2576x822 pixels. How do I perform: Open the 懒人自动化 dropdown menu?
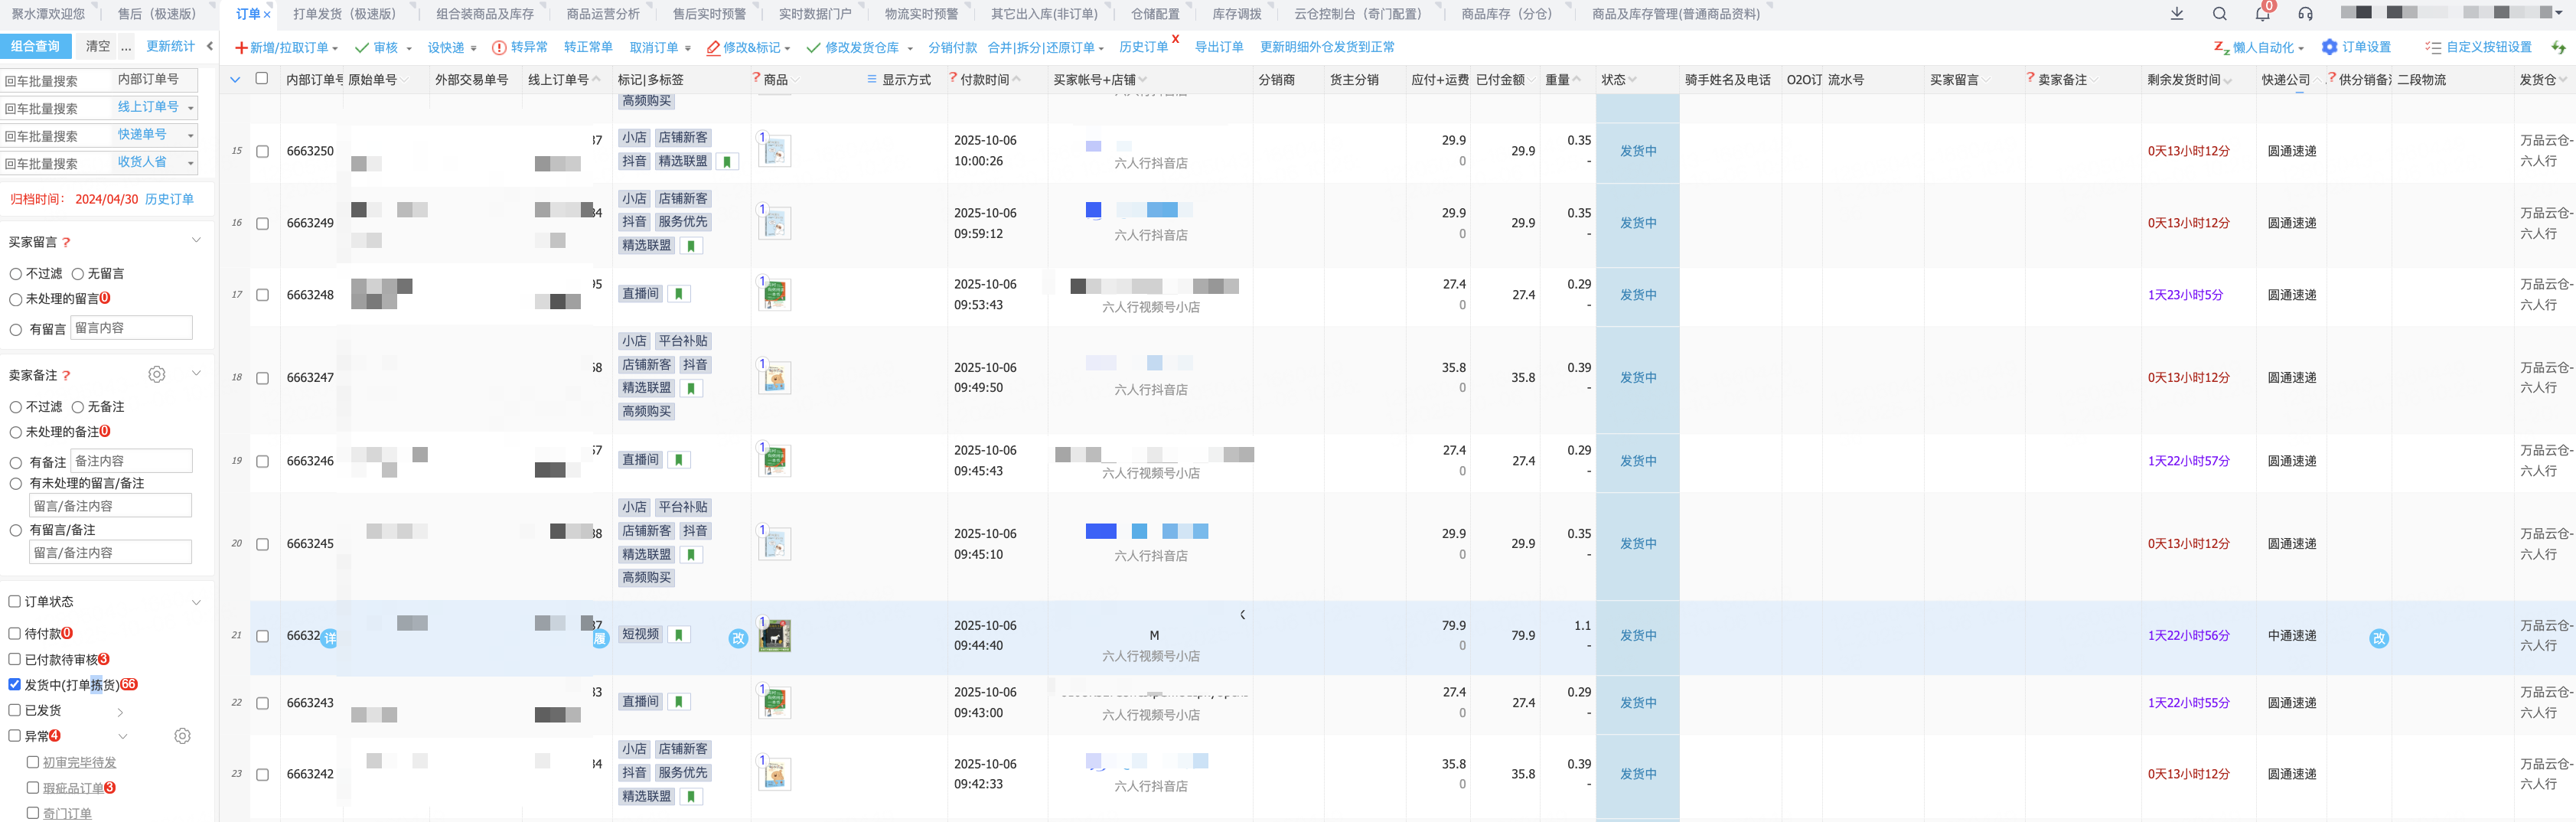(2259, 48)
